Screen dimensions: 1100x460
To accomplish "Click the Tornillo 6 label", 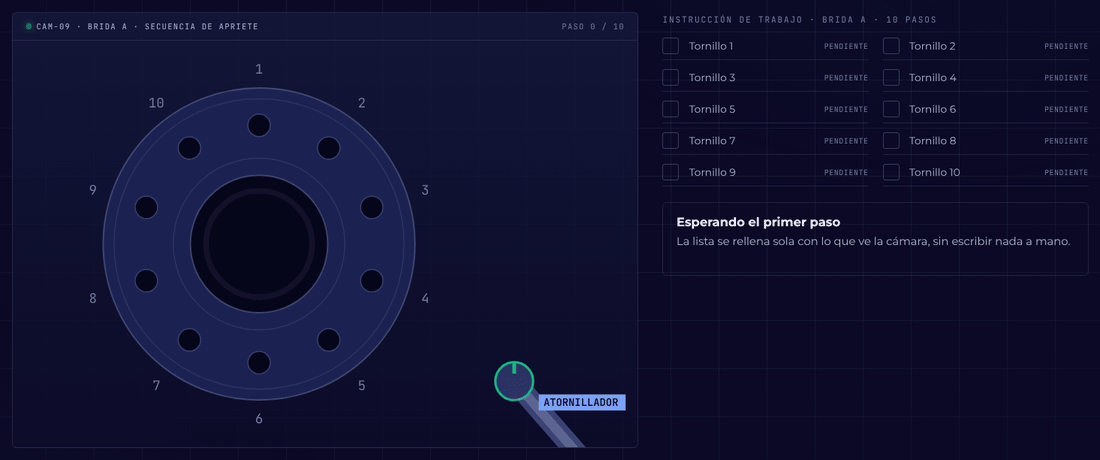I will (932, 109).
